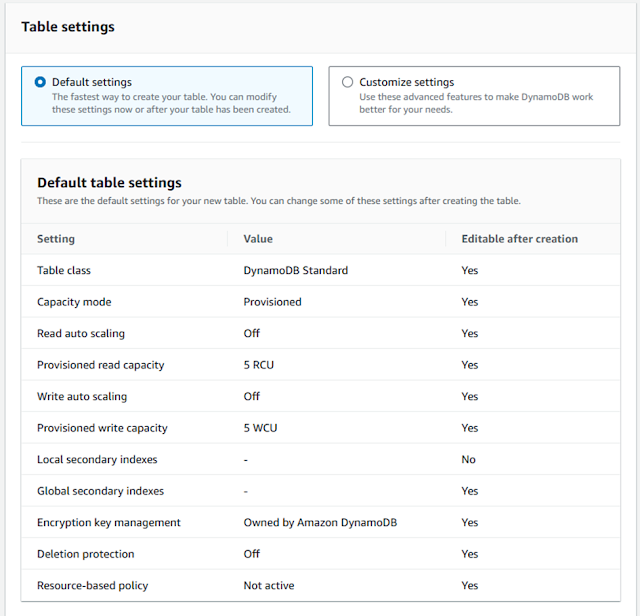Click the DynamoDB Standard value
The image size is (640, 616).
coord(295,270)
